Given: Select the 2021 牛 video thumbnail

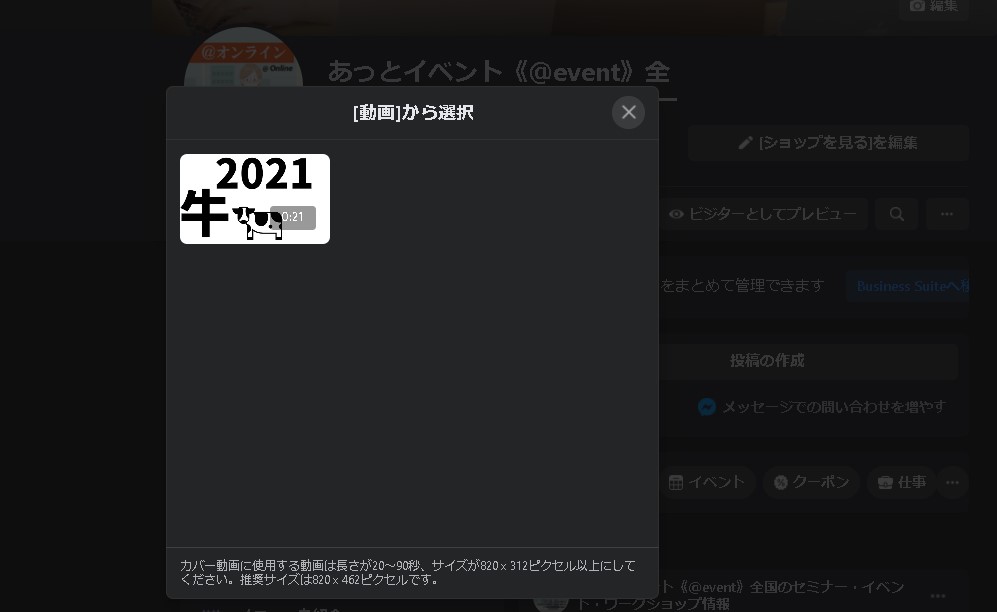Looking at the screenshot, I should (255, 199).
